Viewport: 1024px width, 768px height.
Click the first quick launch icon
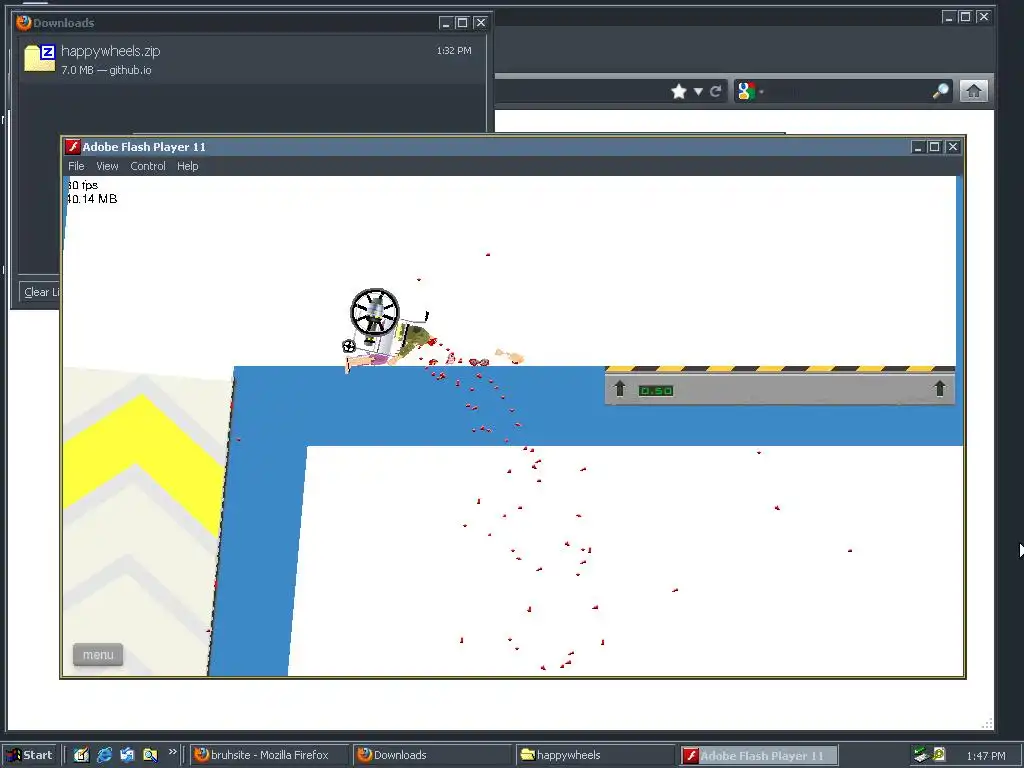pos(81,755)
